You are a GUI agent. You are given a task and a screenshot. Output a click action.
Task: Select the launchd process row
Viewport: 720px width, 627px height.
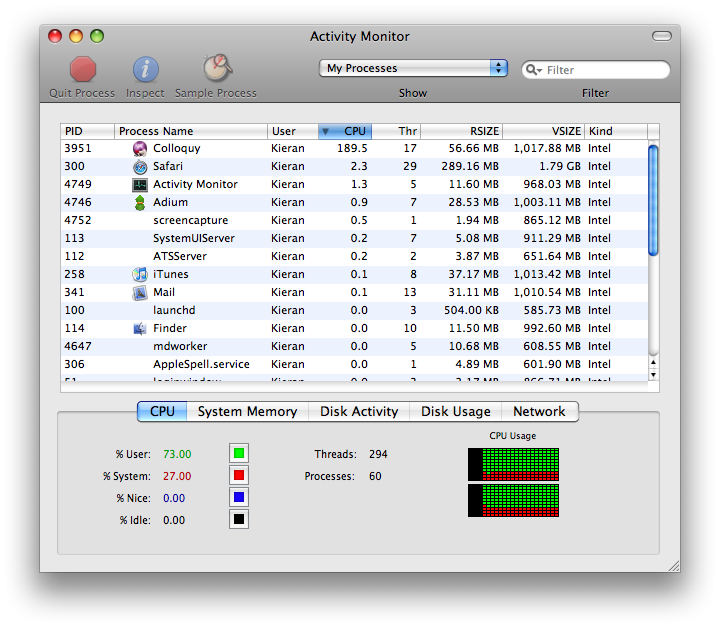(354, 311)
